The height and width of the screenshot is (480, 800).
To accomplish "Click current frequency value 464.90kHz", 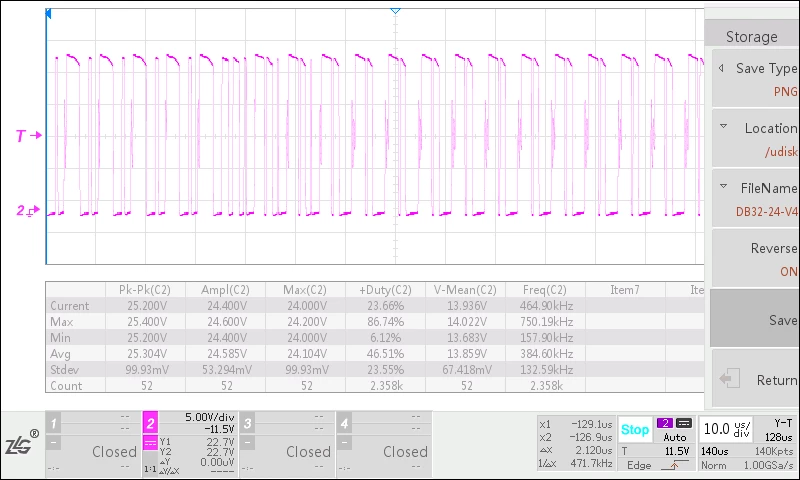I will point(546,306).
